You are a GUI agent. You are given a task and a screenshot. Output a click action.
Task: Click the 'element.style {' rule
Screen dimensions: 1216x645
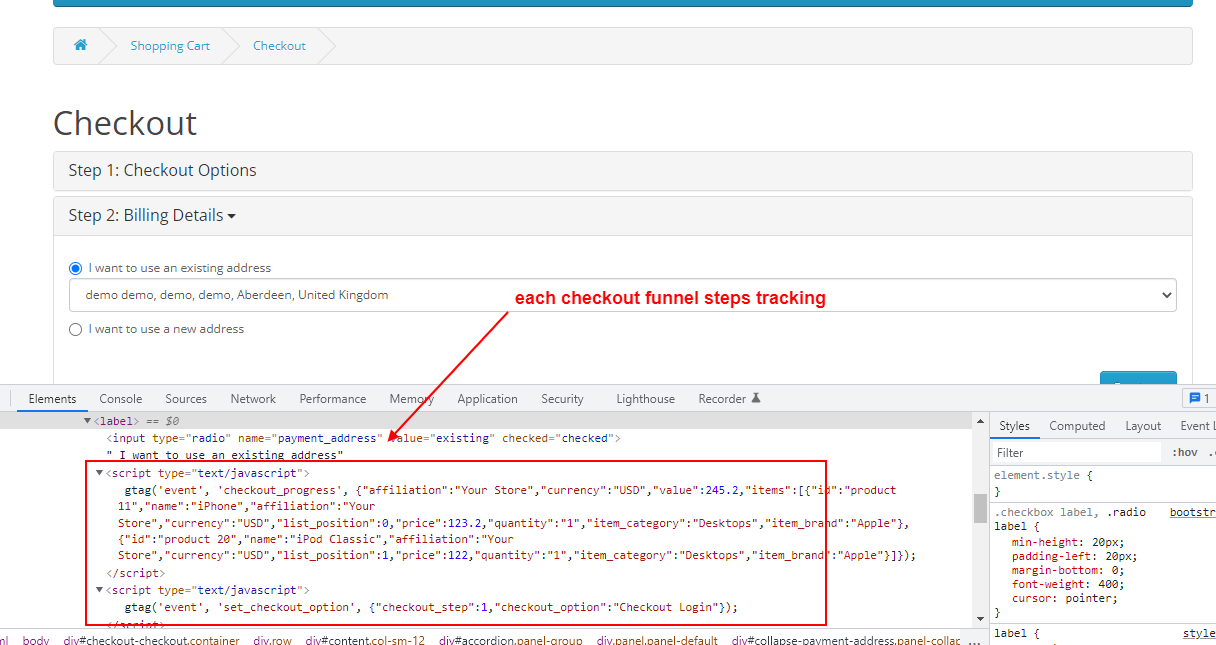pos(1043,476)
